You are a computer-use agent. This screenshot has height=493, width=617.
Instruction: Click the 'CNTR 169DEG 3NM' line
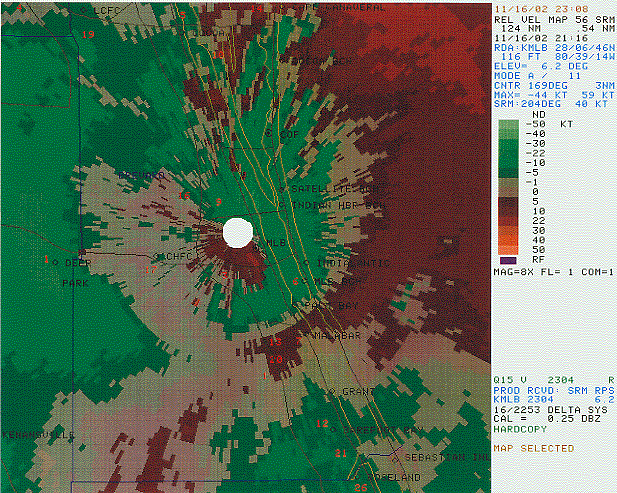click(x=554, y=85)
